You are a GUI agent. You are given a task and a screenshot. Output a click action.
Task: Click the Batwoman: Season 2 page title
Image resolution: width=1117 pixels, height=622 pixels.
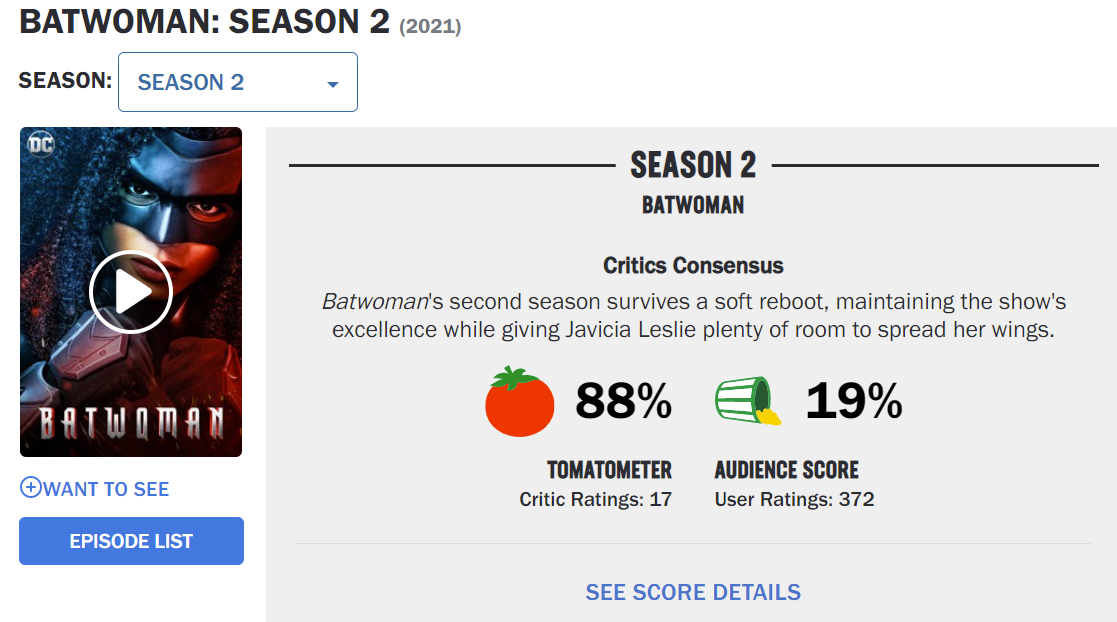click(x=205, y=22)
